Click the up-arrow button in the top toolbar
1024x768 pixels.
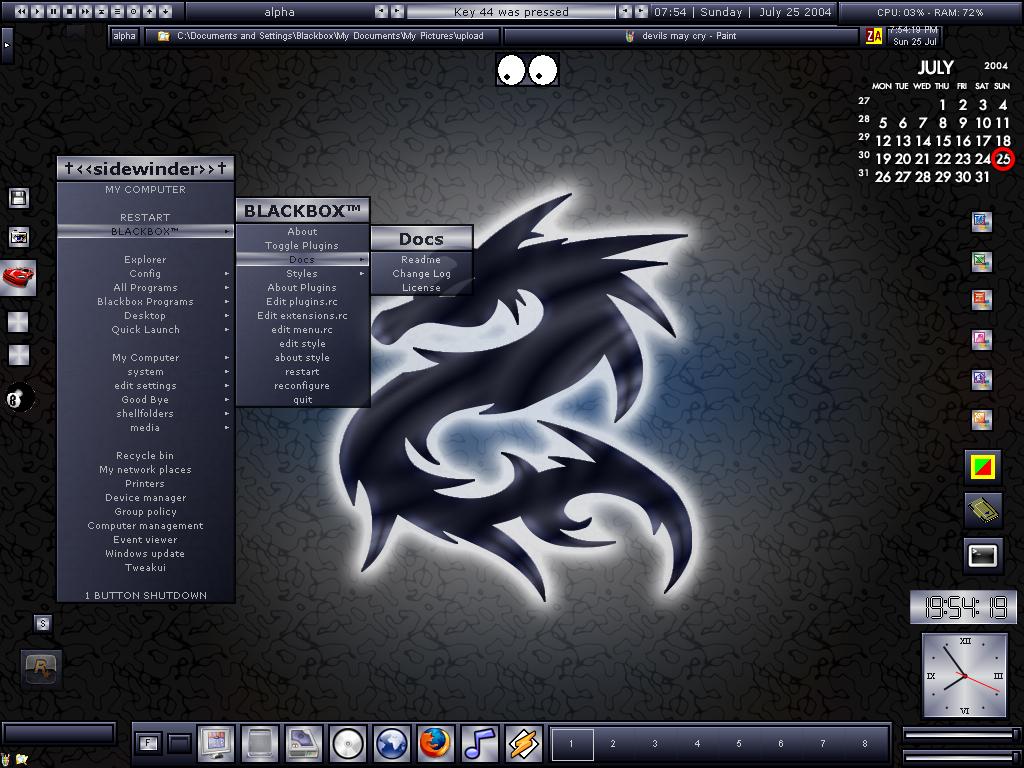(150, 11)
